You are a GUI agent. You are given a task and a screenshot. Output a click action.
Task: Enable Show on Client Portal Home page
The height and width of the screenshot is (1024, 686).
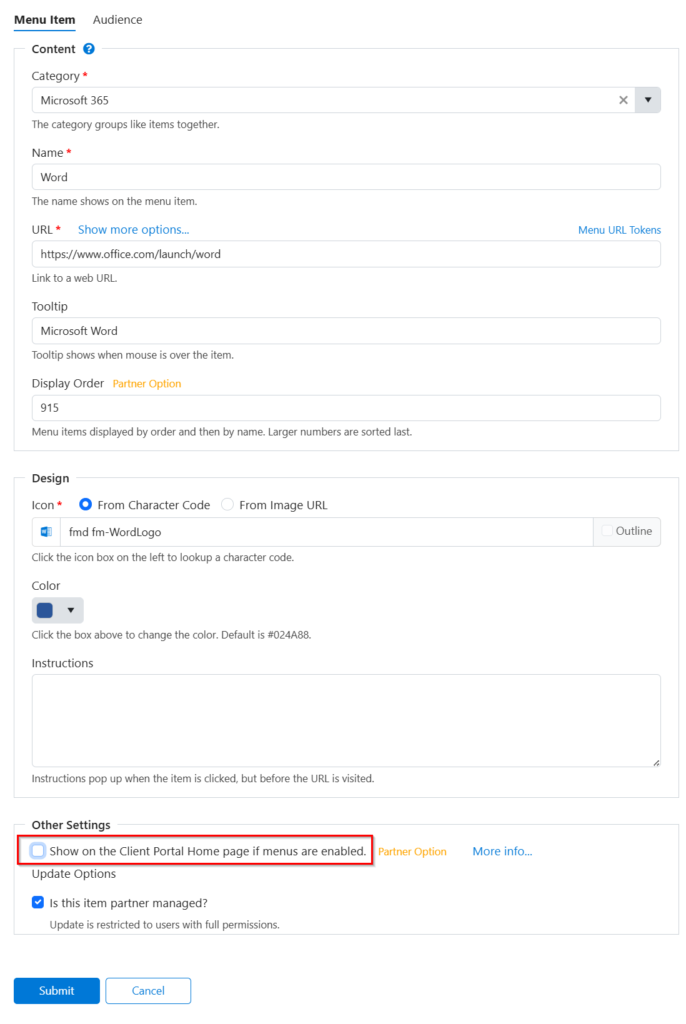[x=38, y=851]
